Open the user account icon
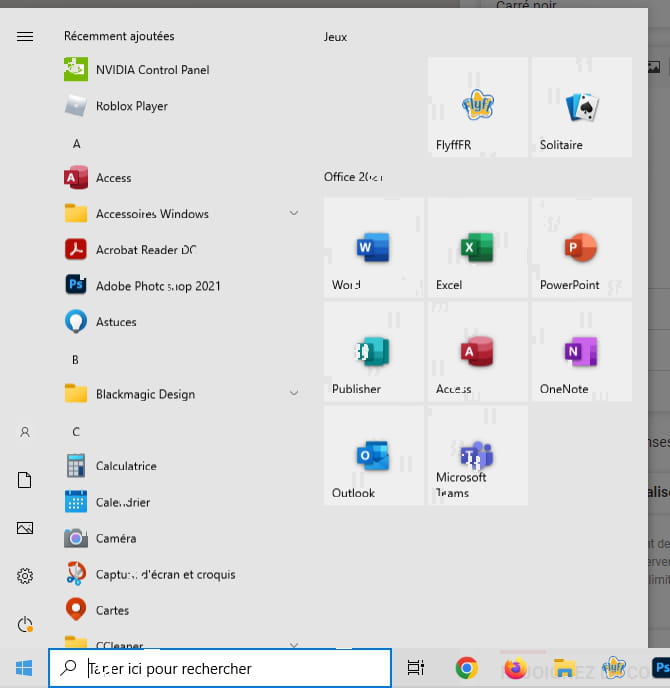 click(x=25, y=432)
